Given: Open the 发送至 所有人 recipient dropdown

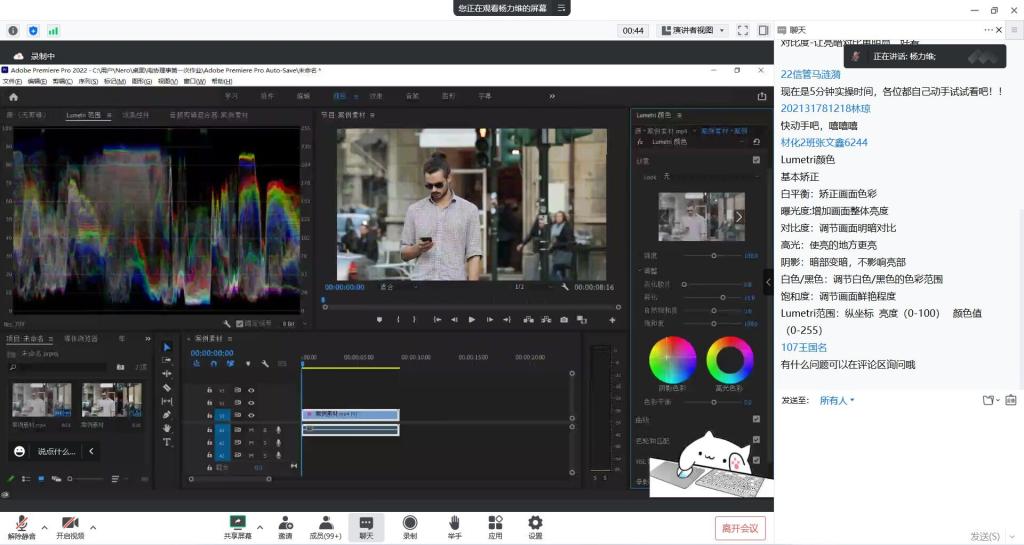Looking at the screenshot, I should coord(837,400).
